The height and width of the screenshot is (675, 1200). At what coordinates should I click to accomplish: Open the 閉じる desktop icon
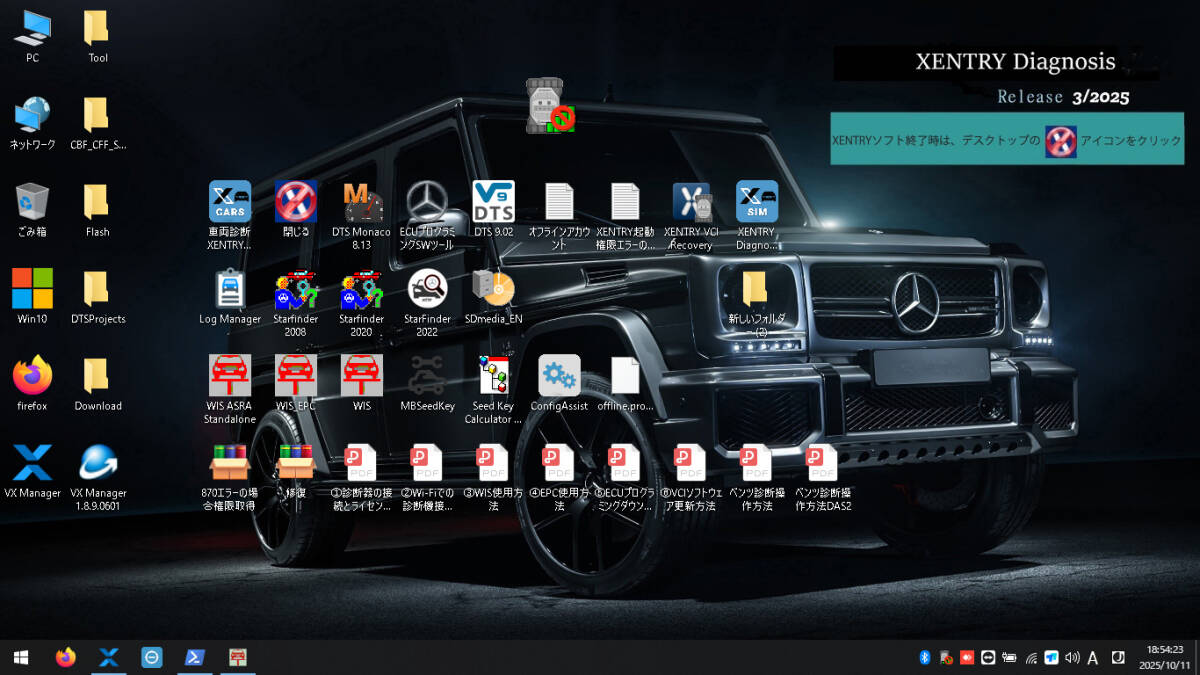click(x=296, y=209)
